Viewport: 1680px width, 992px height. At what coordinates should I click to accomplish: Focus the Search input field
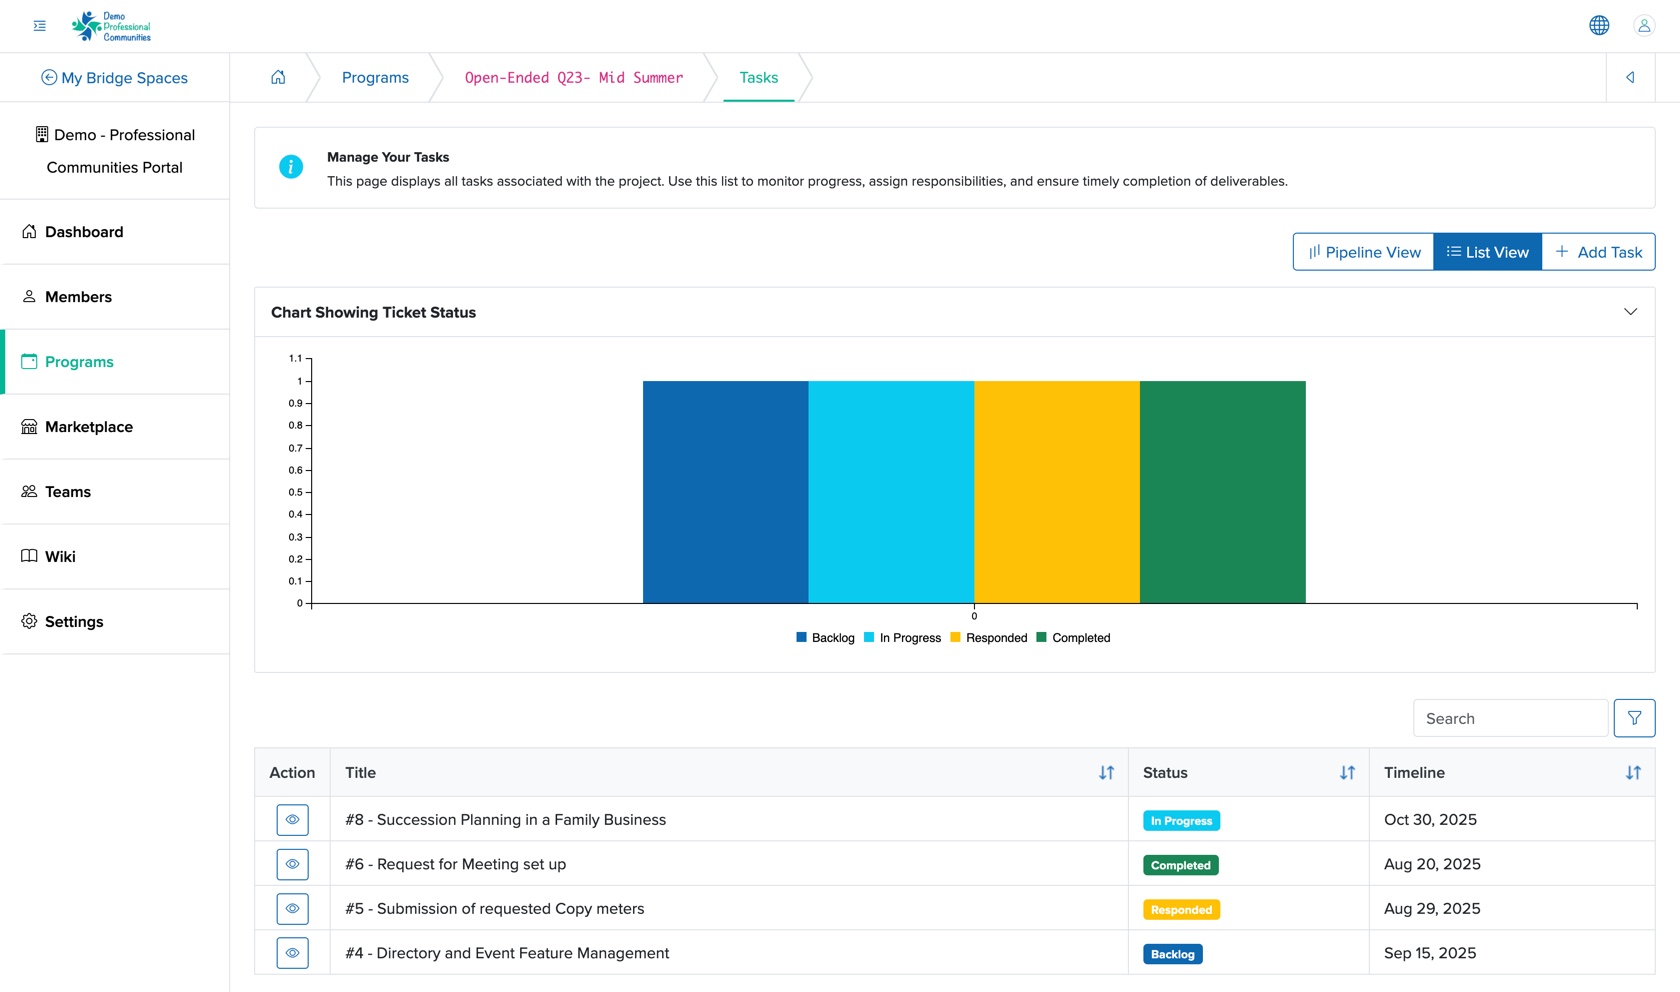point(1510,718)
